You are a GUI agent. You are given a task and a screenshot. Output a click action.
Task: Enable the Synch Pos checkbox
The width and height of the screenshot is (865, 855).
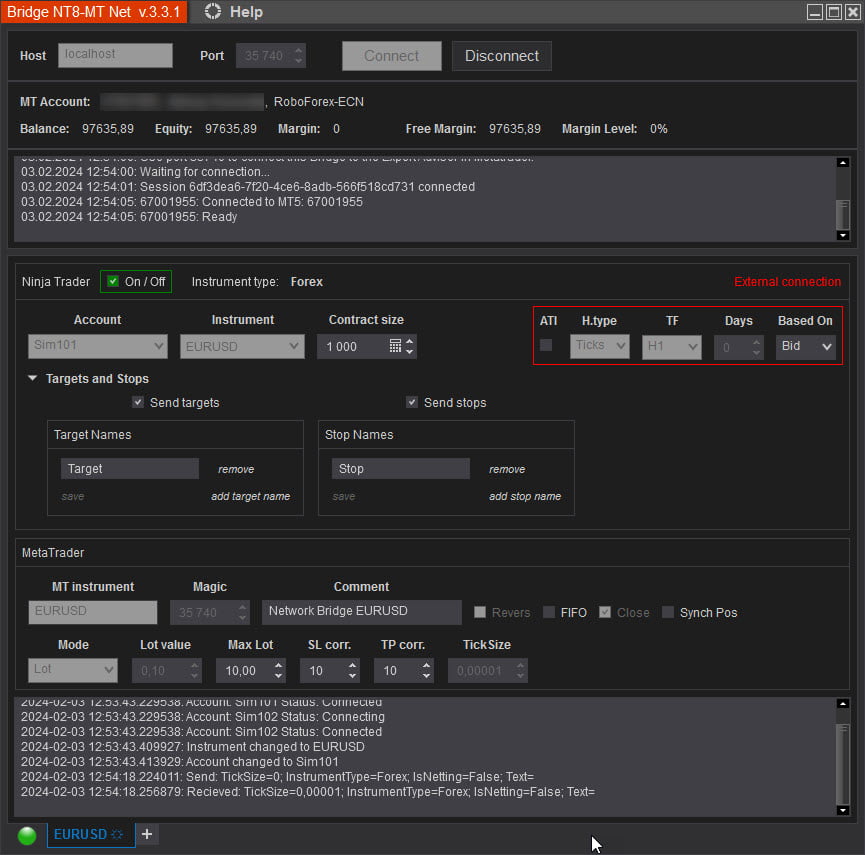[667, 613]
